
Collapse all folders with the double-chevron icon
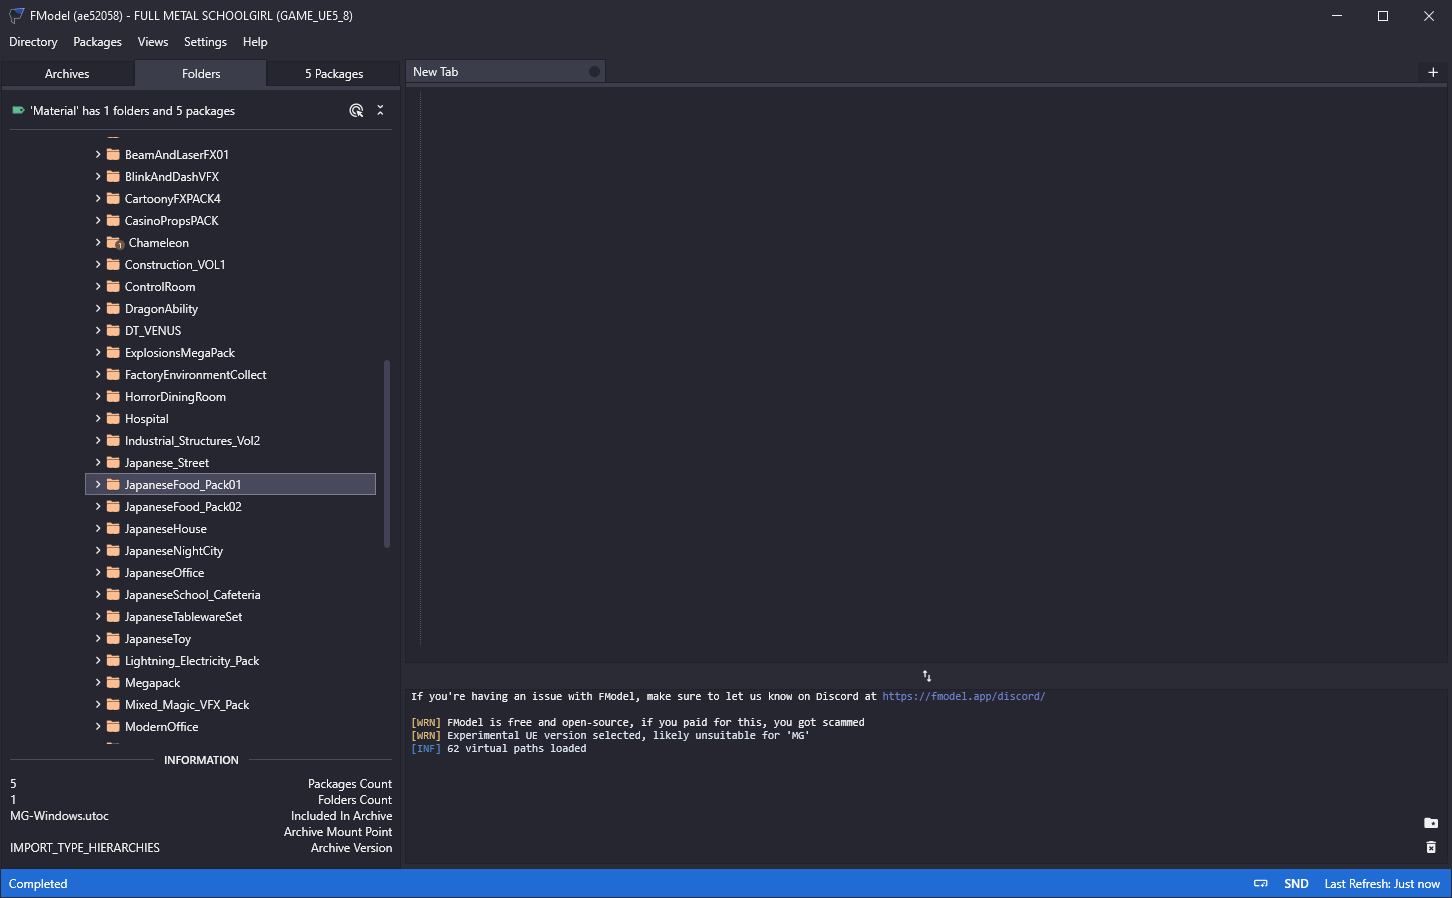coord(380,111)
